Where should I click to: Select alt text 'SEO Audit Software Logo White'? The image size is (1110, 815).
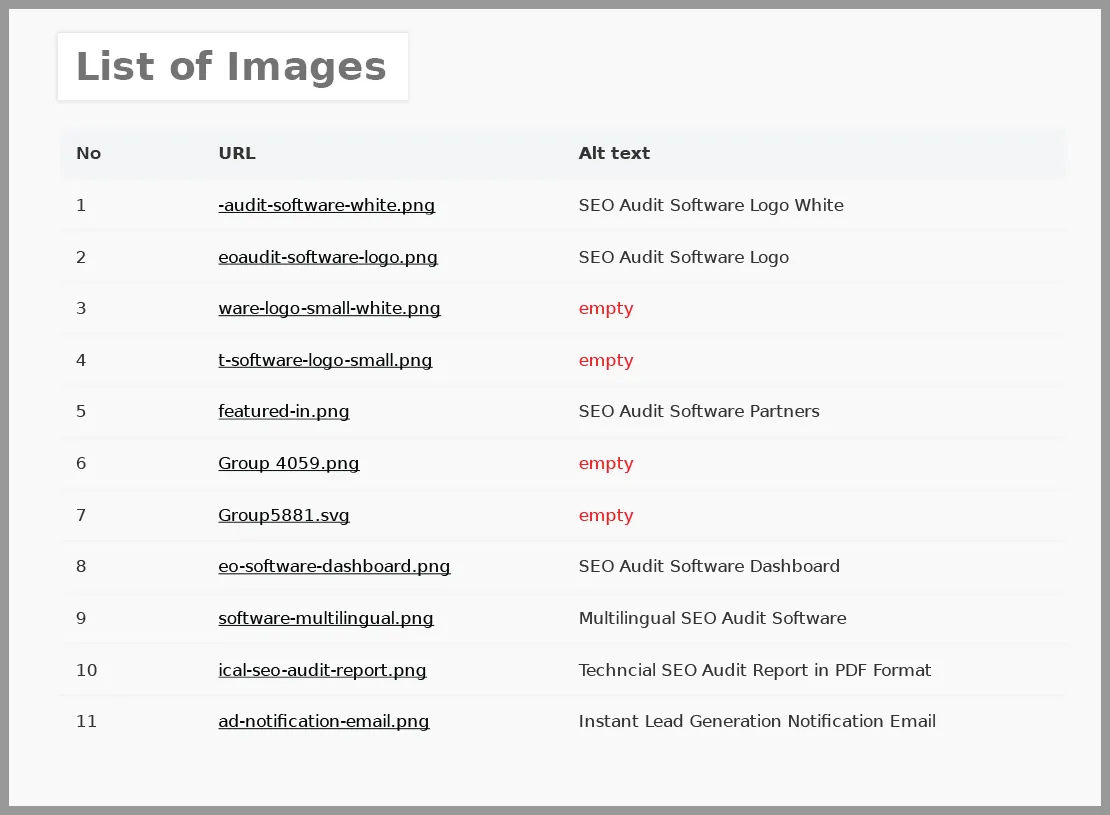[x=711, y=205]
